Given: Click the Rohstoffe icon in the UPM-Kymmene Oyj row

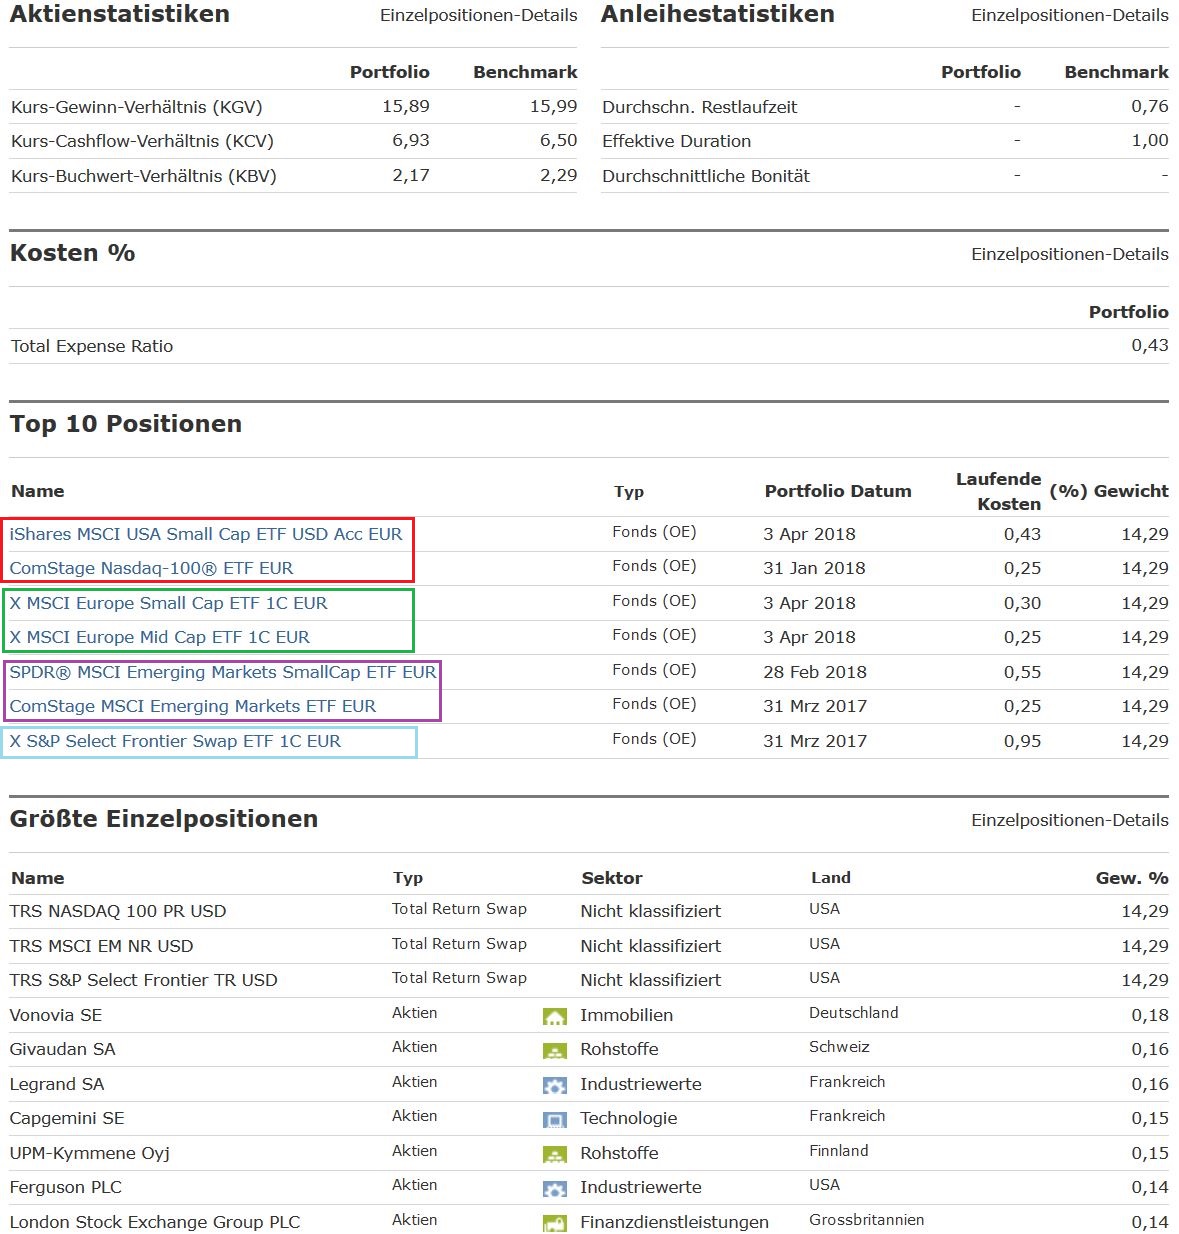Looking at the screenshot, I should click(554, 1154).
